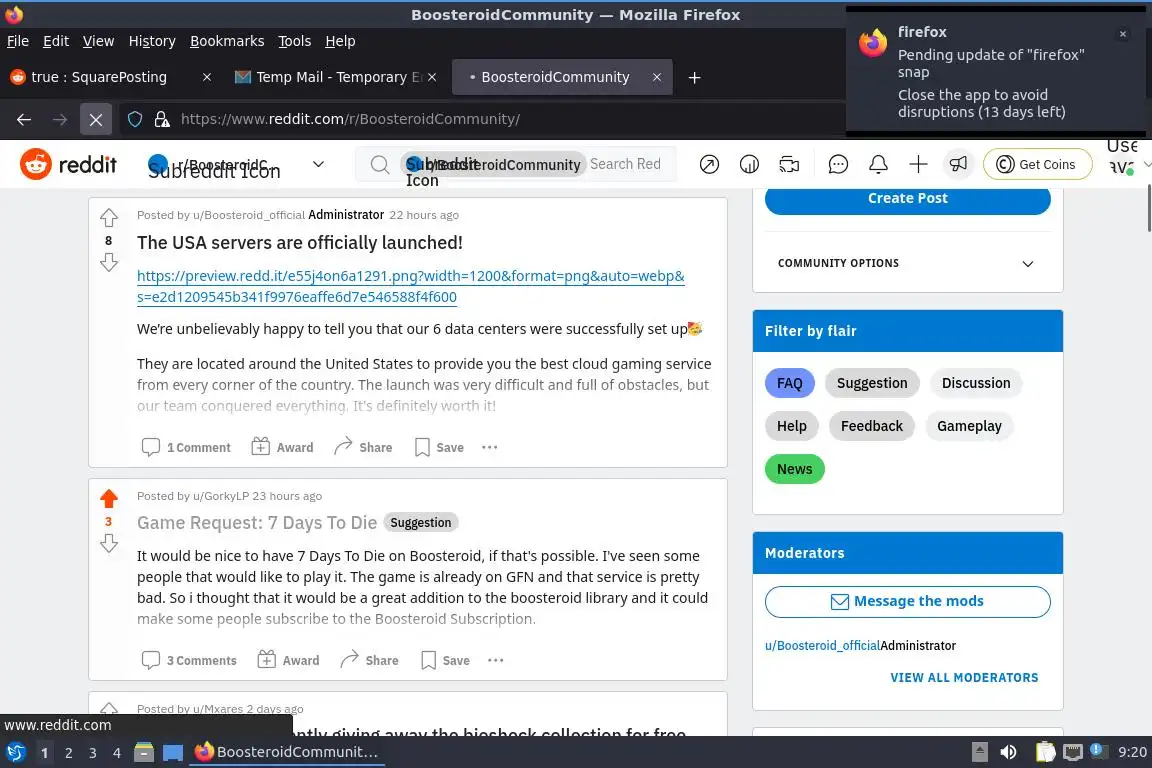
Task: Open user account dropdown in header
Action: point(1129,164)
